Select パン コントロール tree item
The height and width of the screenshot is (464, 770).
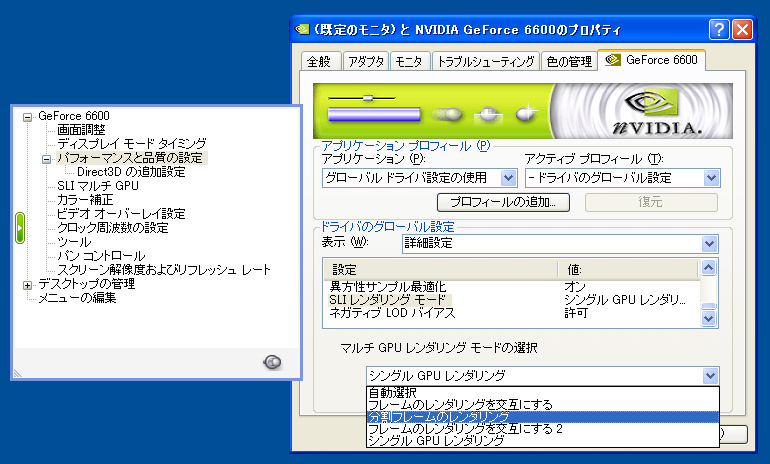coord(101,256)
